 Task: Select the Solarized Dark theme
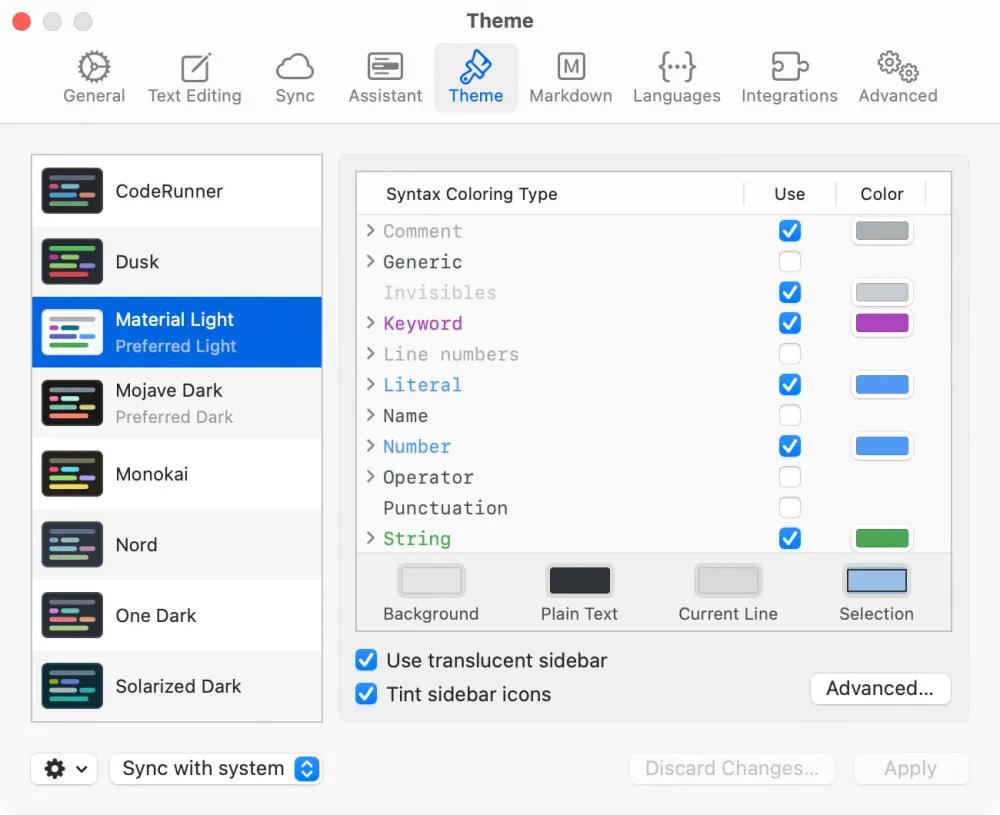point(177,686)
